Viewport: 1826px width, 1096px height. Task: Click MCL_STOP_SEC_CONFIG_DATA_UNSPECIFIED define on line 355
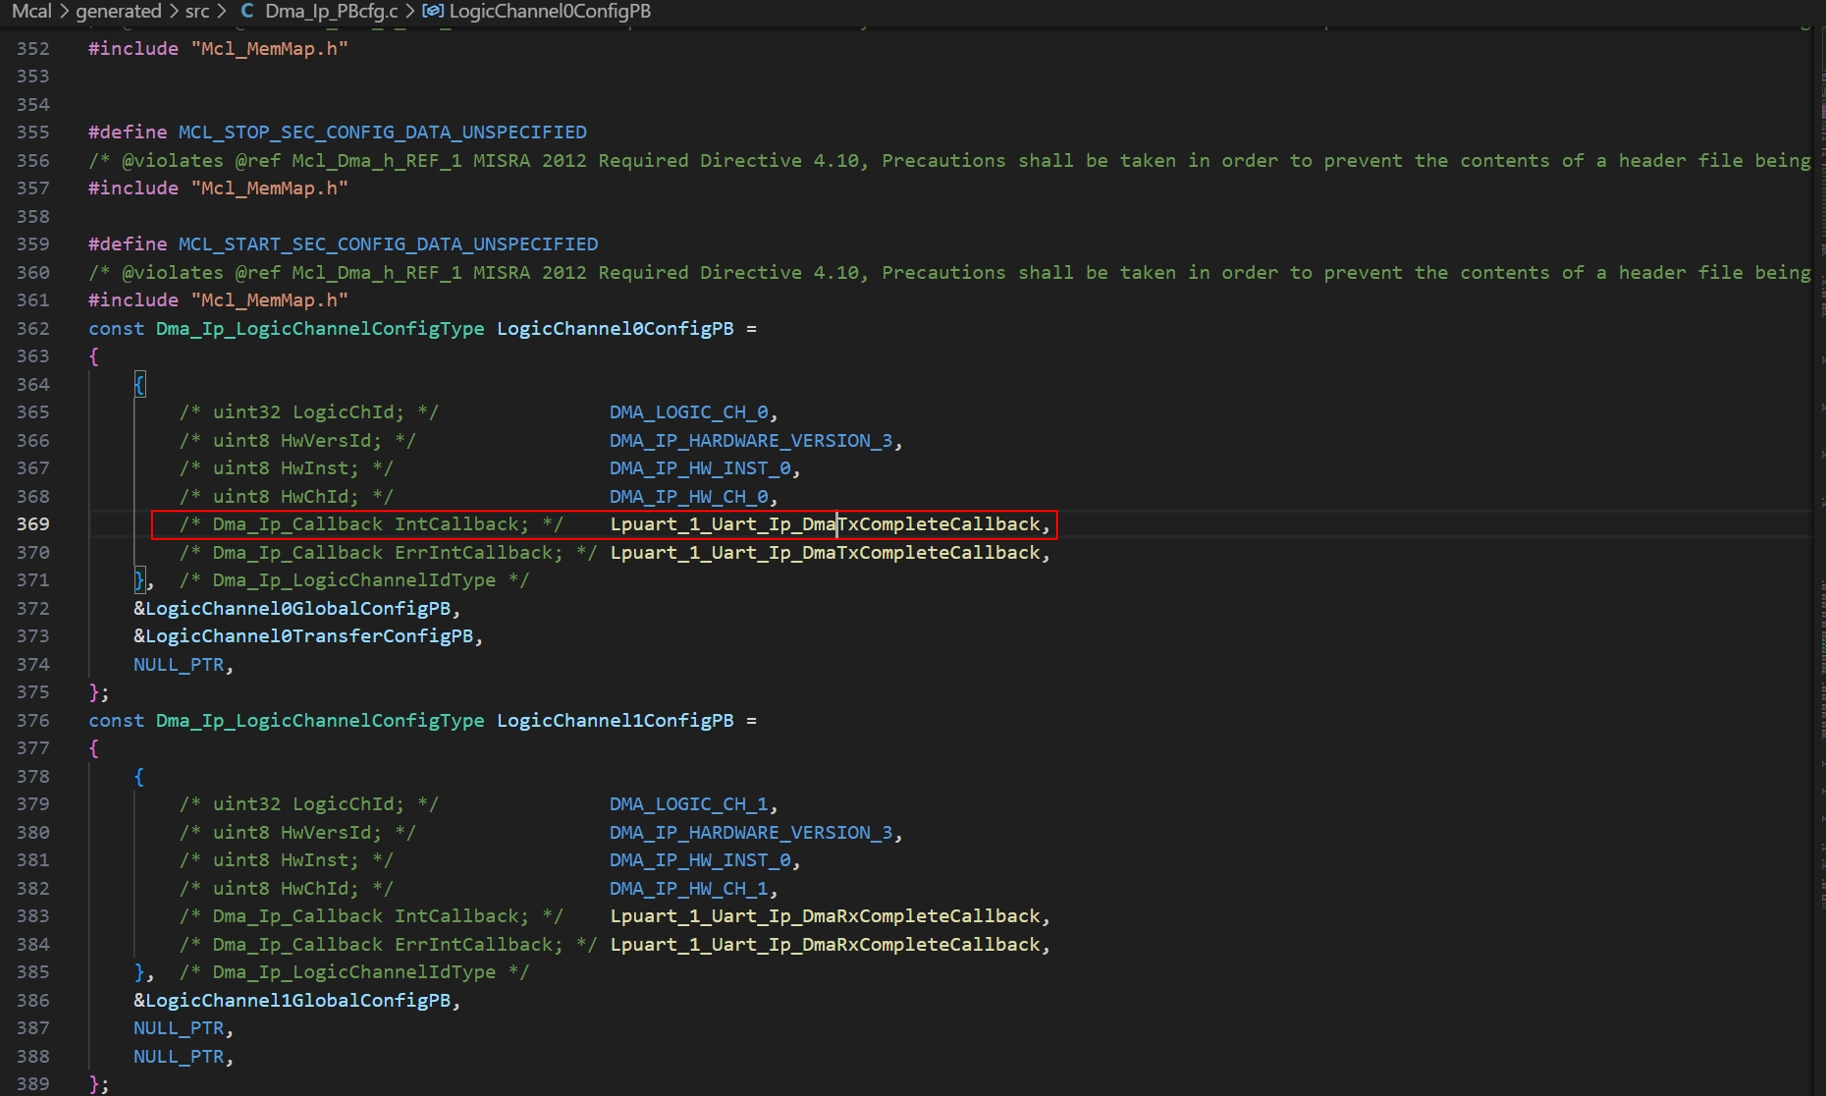[382, 131]
